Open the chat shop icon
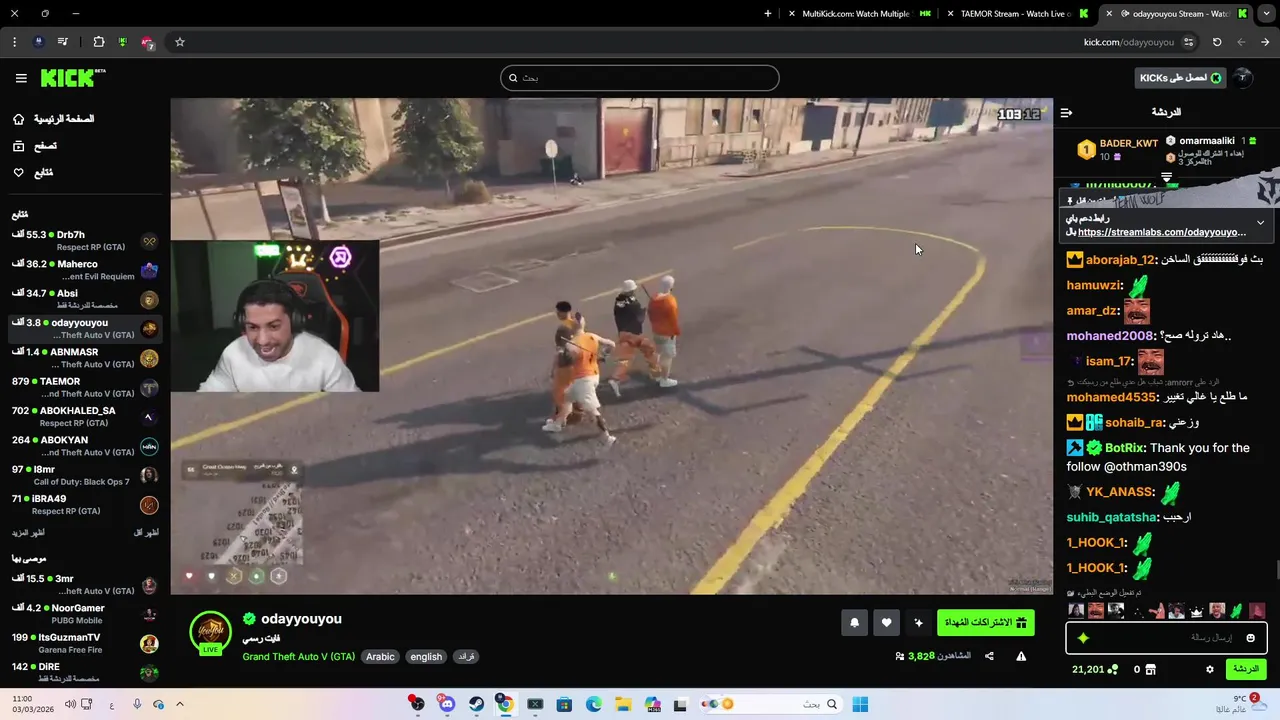 point(1150,669)
